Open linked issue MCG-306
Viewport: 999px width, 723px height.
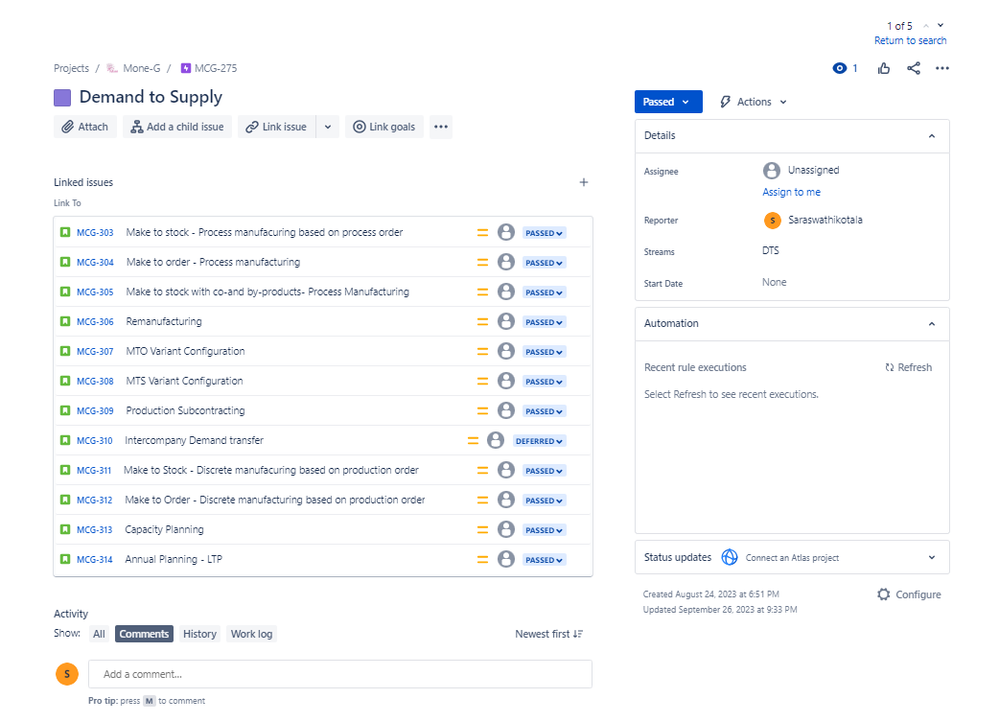[95, 322]
